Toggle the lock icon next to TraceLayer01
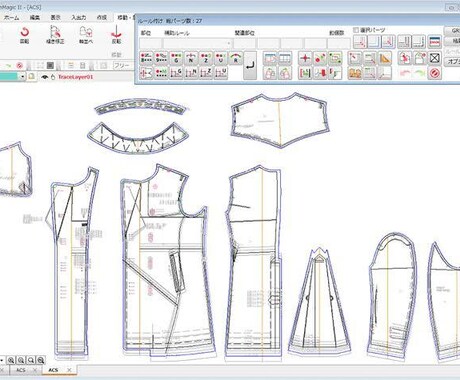The height and width of the screenshot is (380, 460). pyautogui.click(x=53, y=77)
